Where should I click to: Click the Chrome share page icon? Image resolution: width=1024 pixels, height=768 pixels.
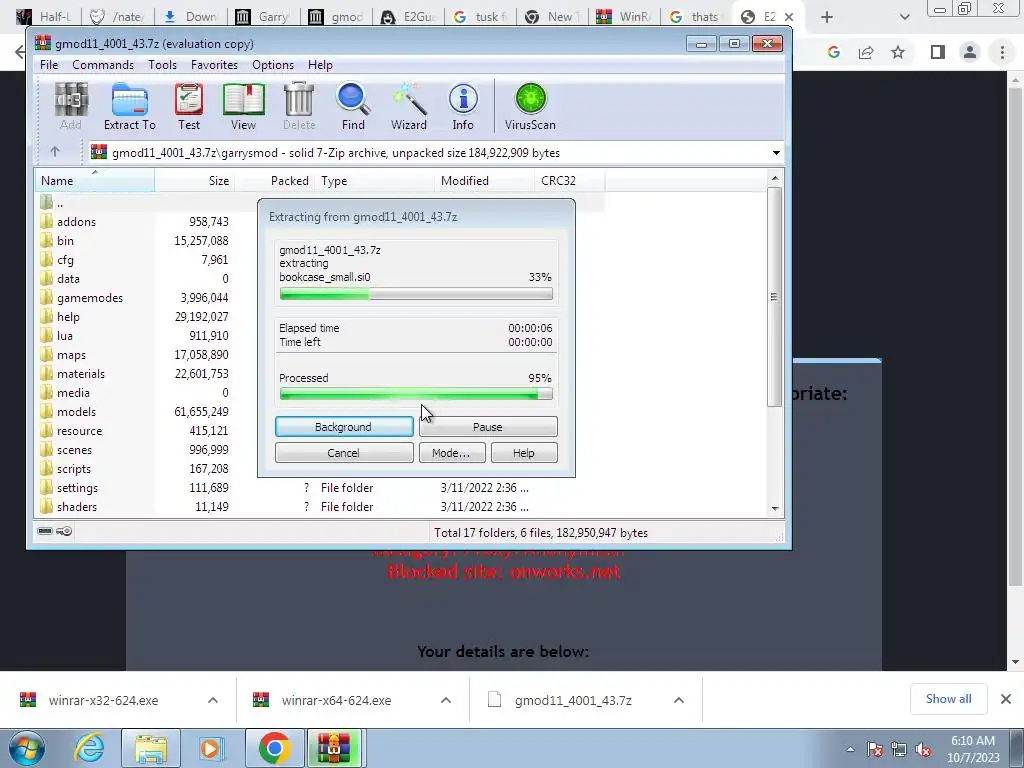pos(866,52)
